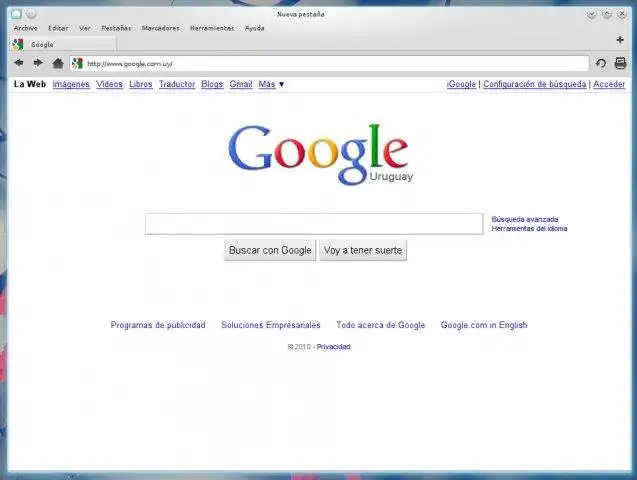
Task: Open Configuración de búsqueda link
Action: click(x=535, y=84)
